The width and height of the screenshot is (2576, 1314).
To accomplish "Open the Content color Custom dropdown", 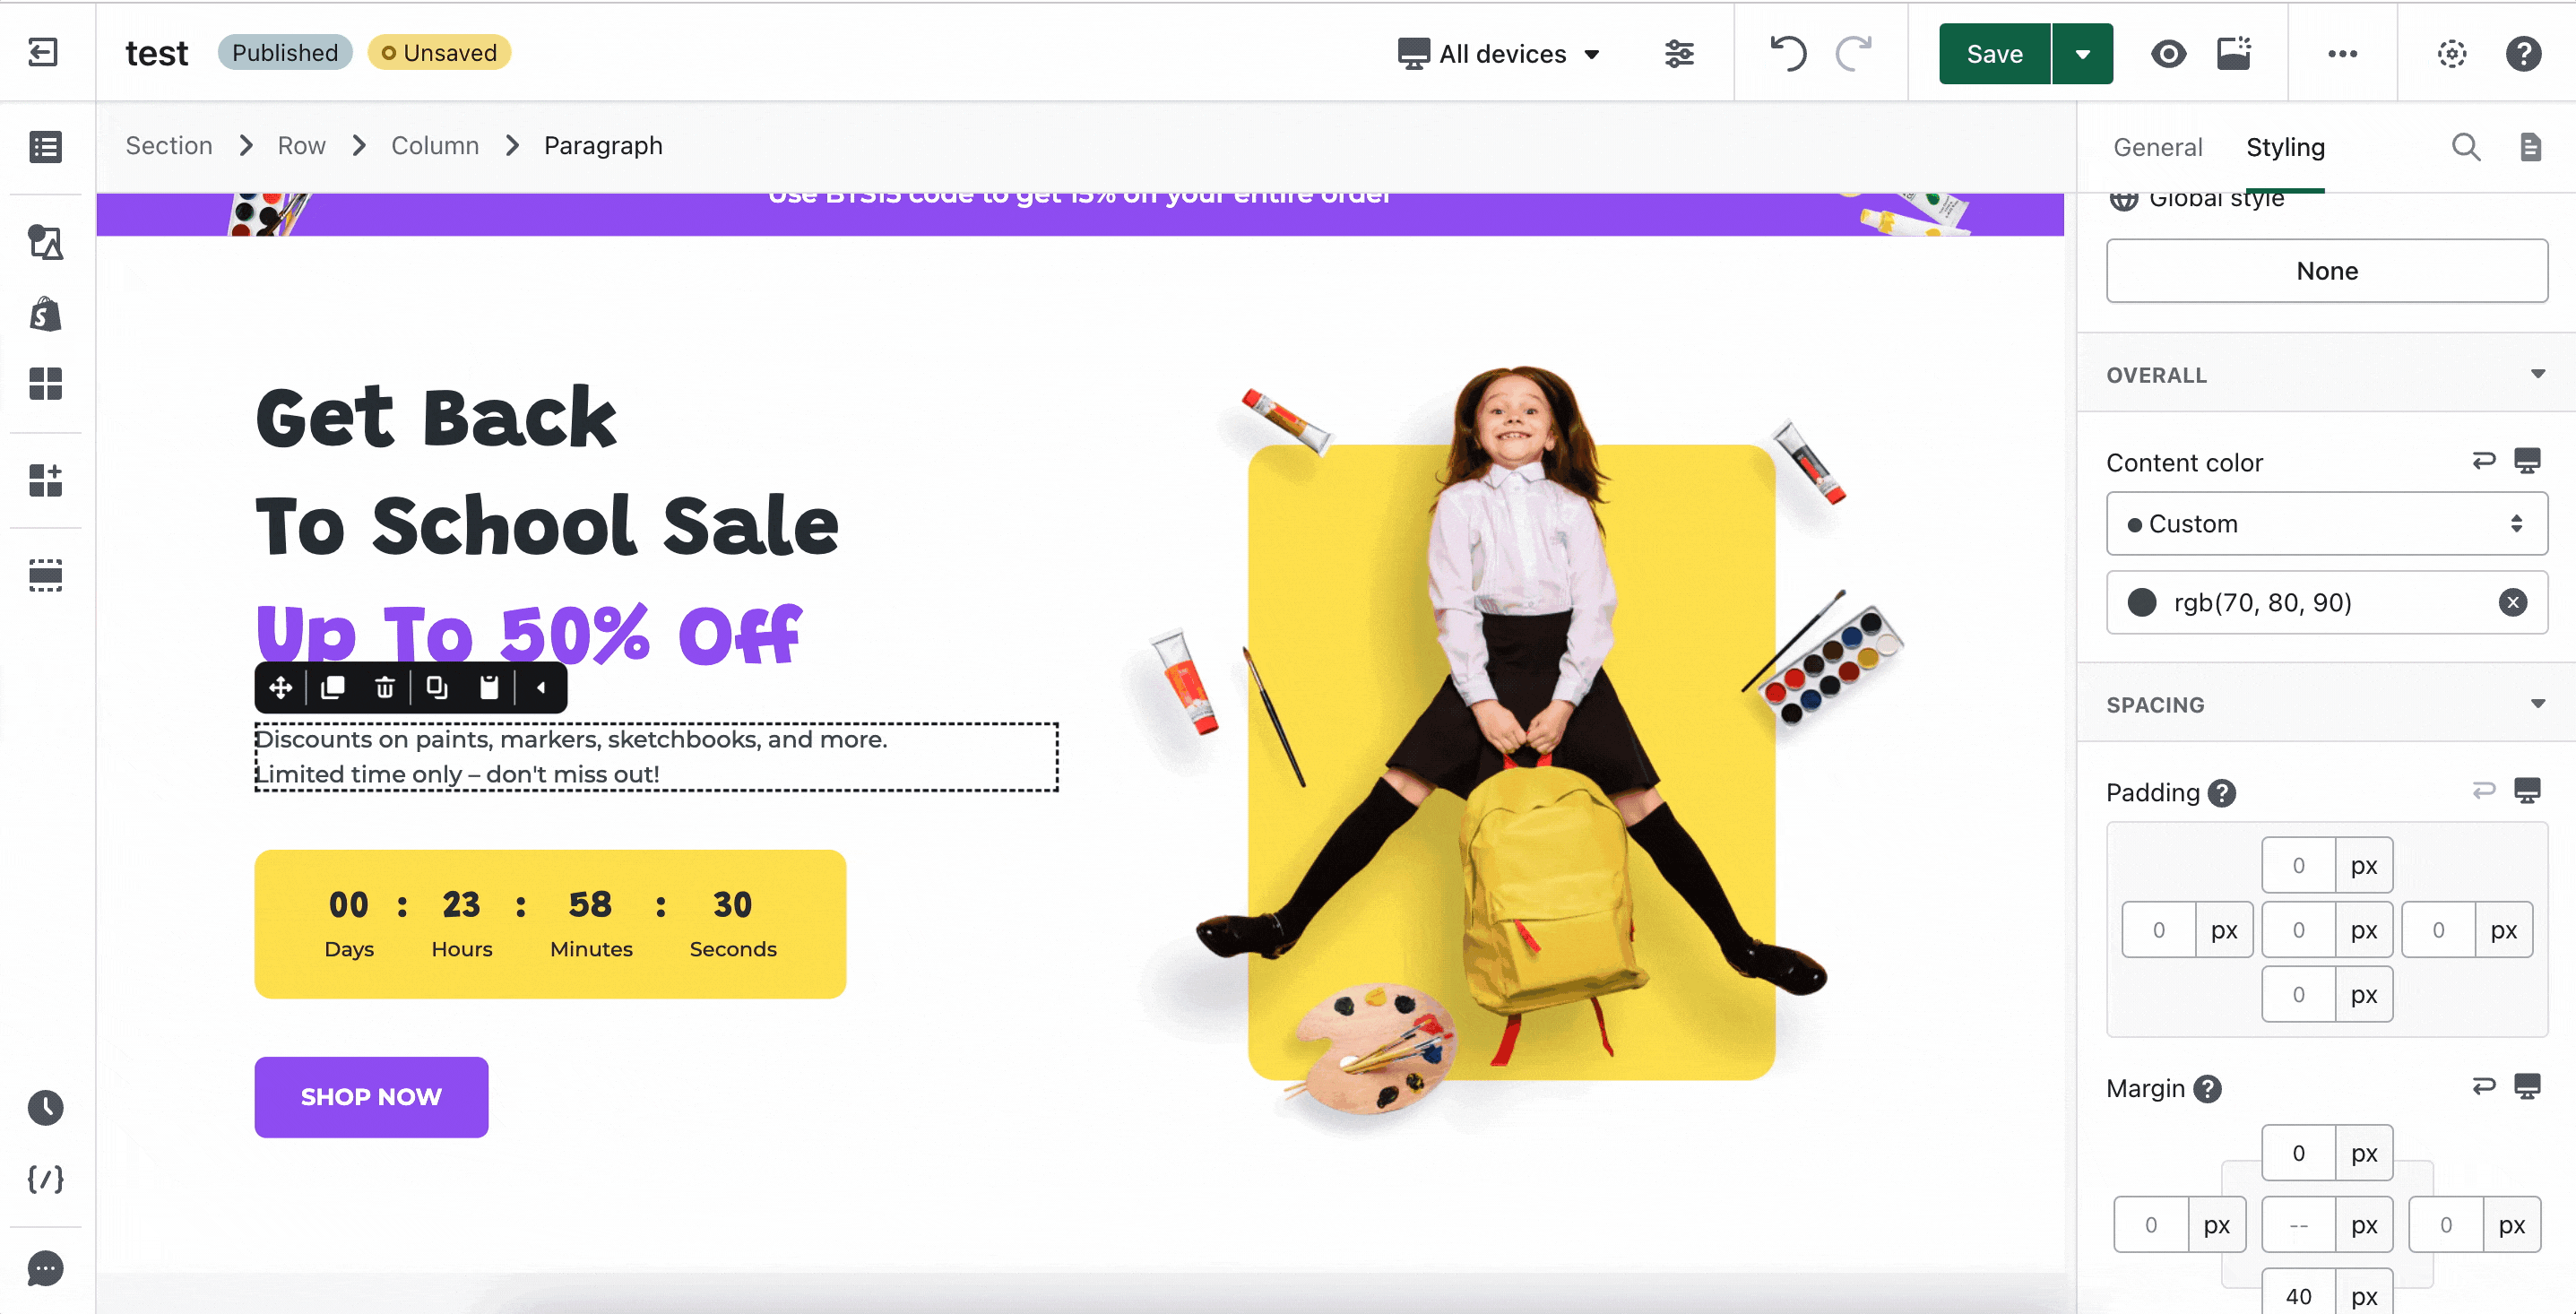I will 2326,523.
